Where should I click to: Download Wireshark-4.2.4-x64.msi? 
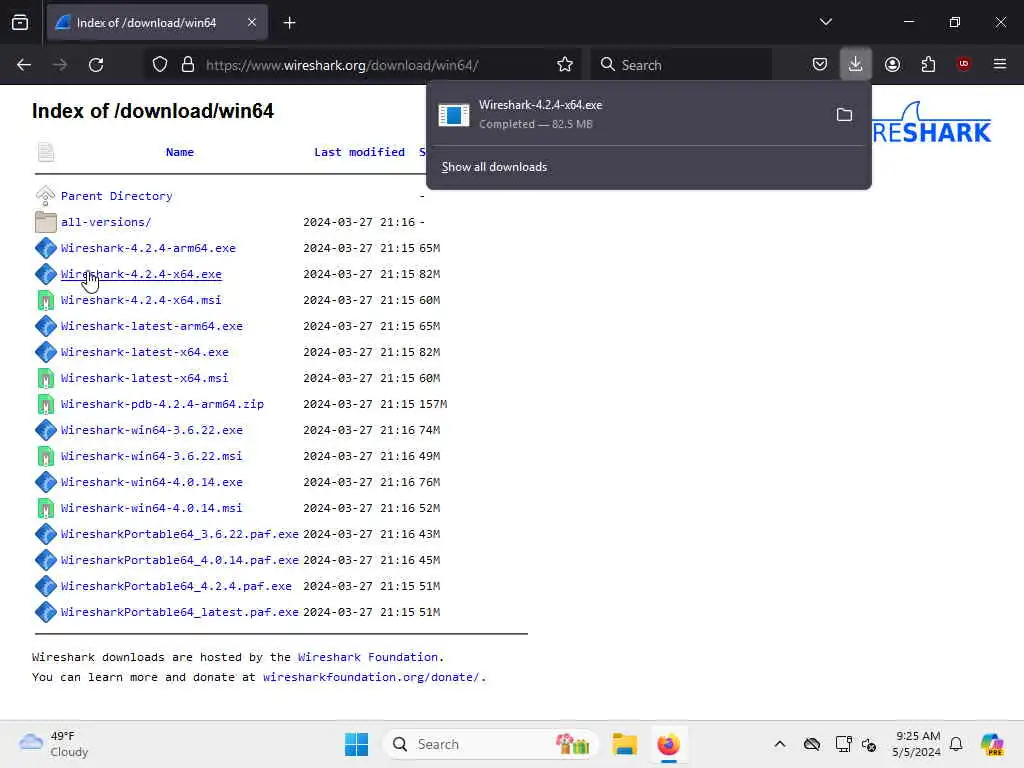(141, 300)
